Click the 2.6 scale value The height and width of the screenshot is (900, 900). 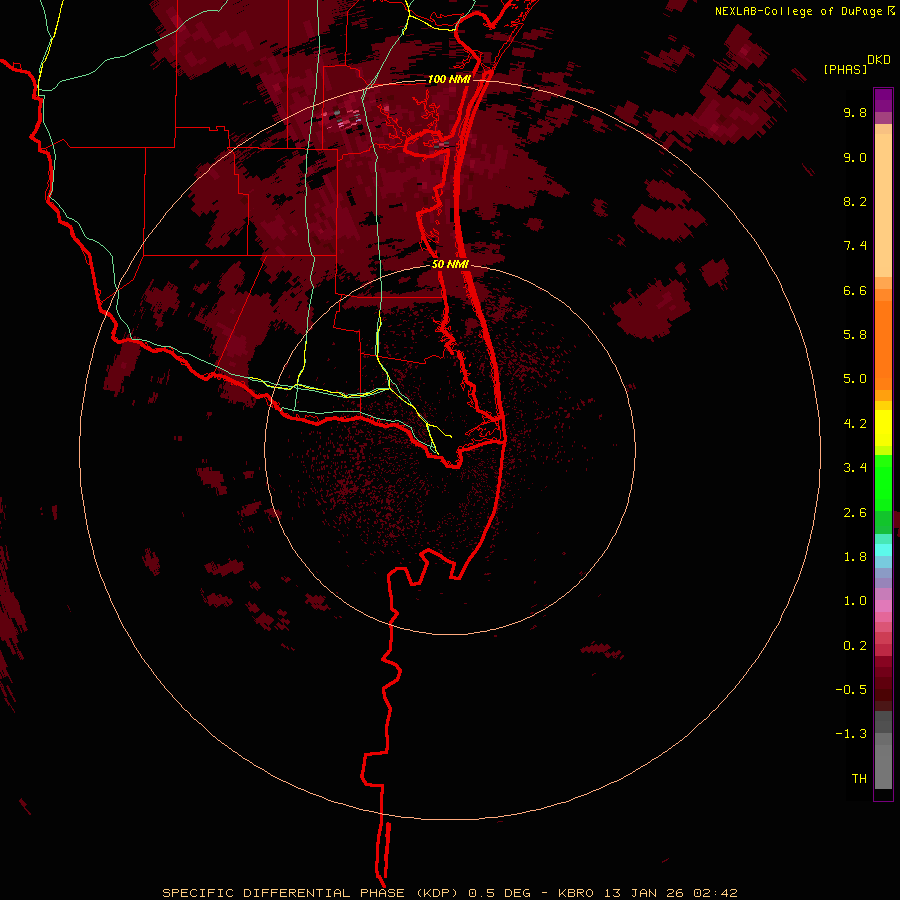855,513
